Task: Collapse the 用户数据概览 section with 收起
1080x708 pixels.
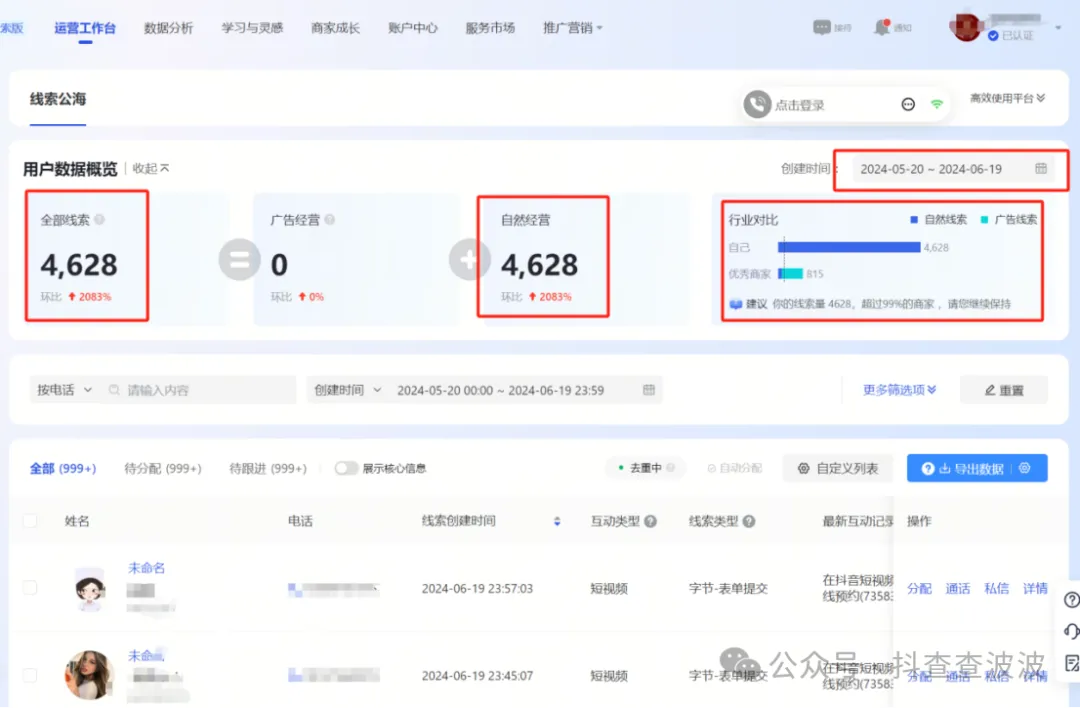Action: tap(151, 169)
